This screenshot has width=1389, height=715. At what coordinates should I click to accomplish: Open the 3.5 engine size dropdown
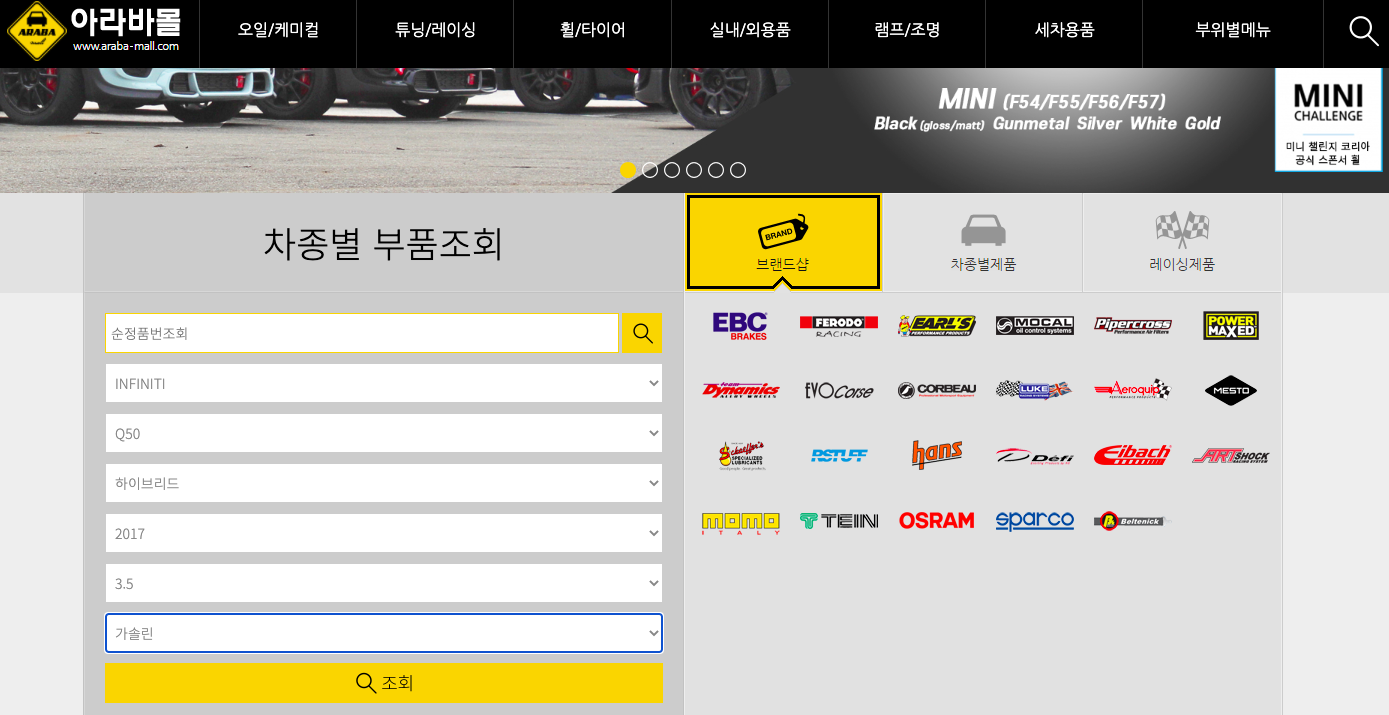384,583
